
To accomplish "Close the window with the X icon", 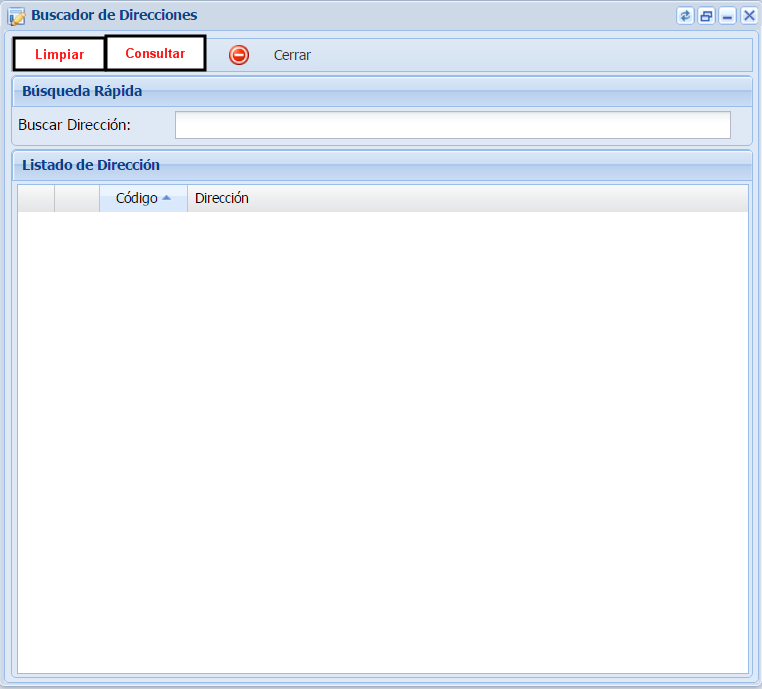I will (x=749, y=16).
